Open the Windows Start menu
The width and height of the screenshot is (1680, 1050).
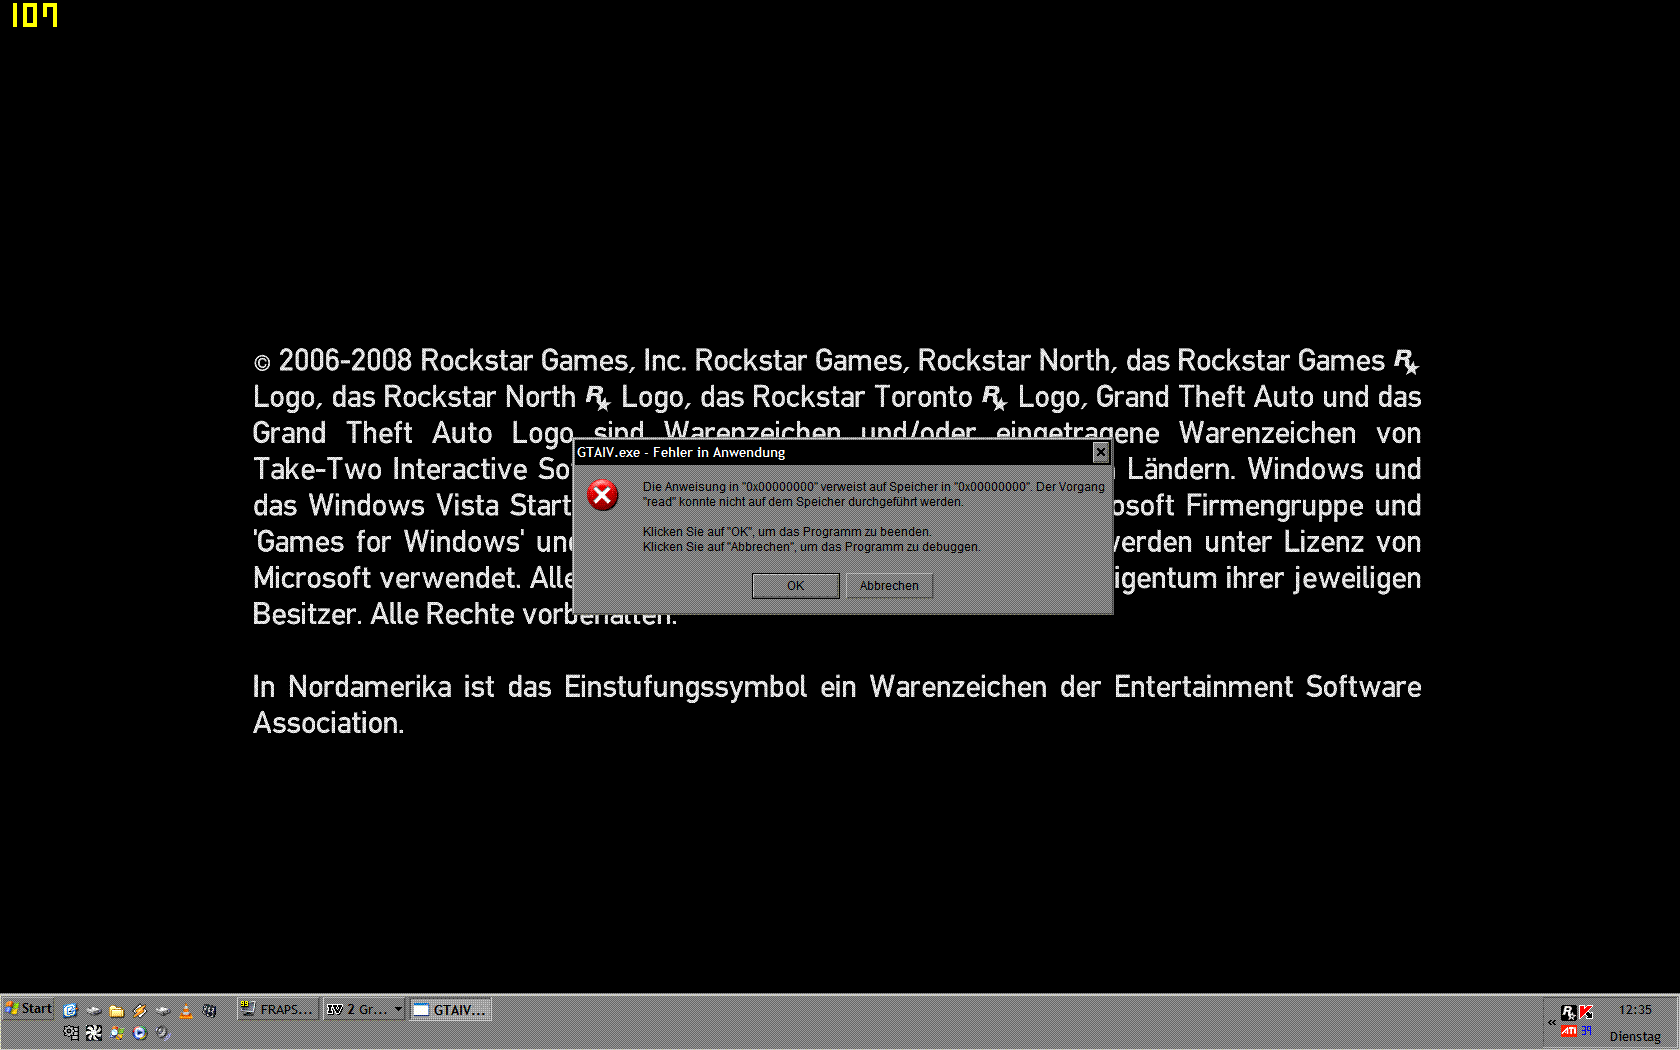[x=28, y=1009]
